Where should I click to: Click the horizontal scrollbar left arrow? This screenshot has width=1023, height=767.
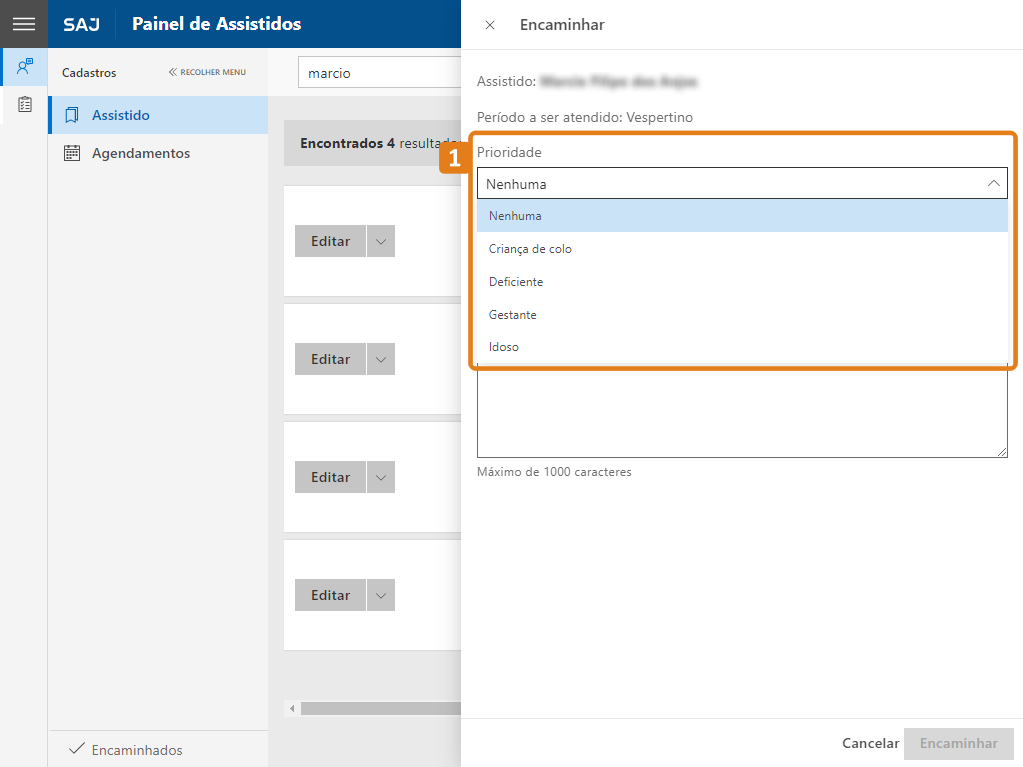[x=292, y=708]
